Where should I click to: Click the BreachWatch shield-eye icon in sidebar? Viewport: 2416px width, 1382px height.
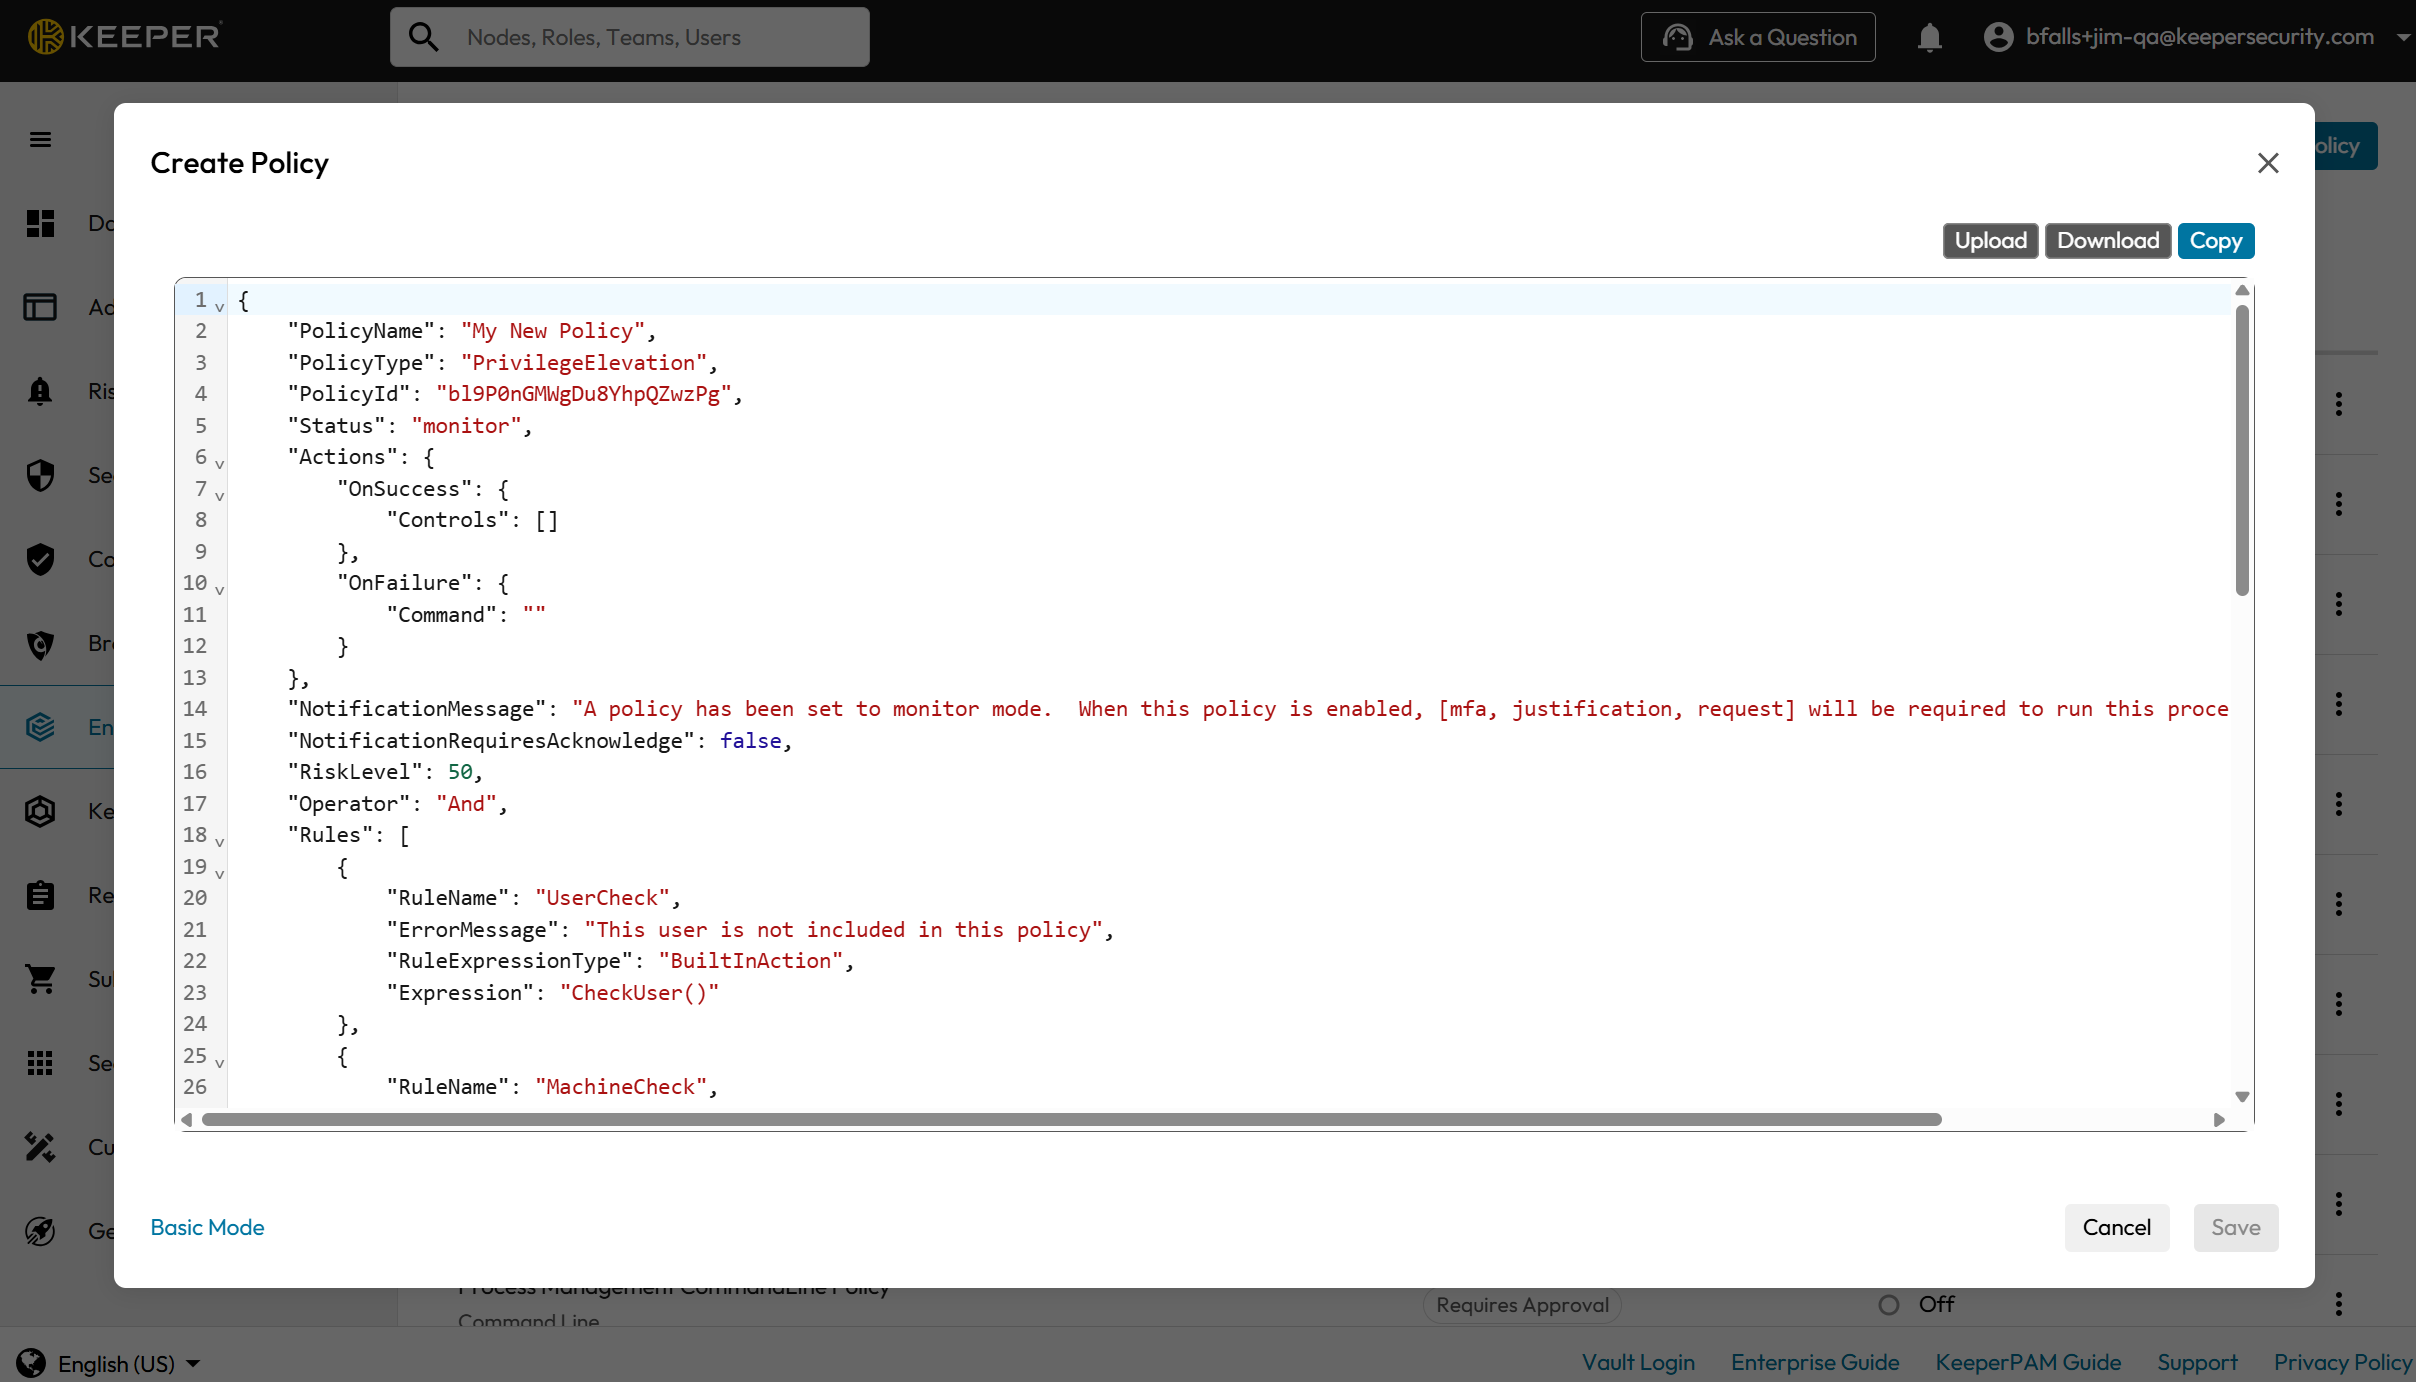(40, 643)
